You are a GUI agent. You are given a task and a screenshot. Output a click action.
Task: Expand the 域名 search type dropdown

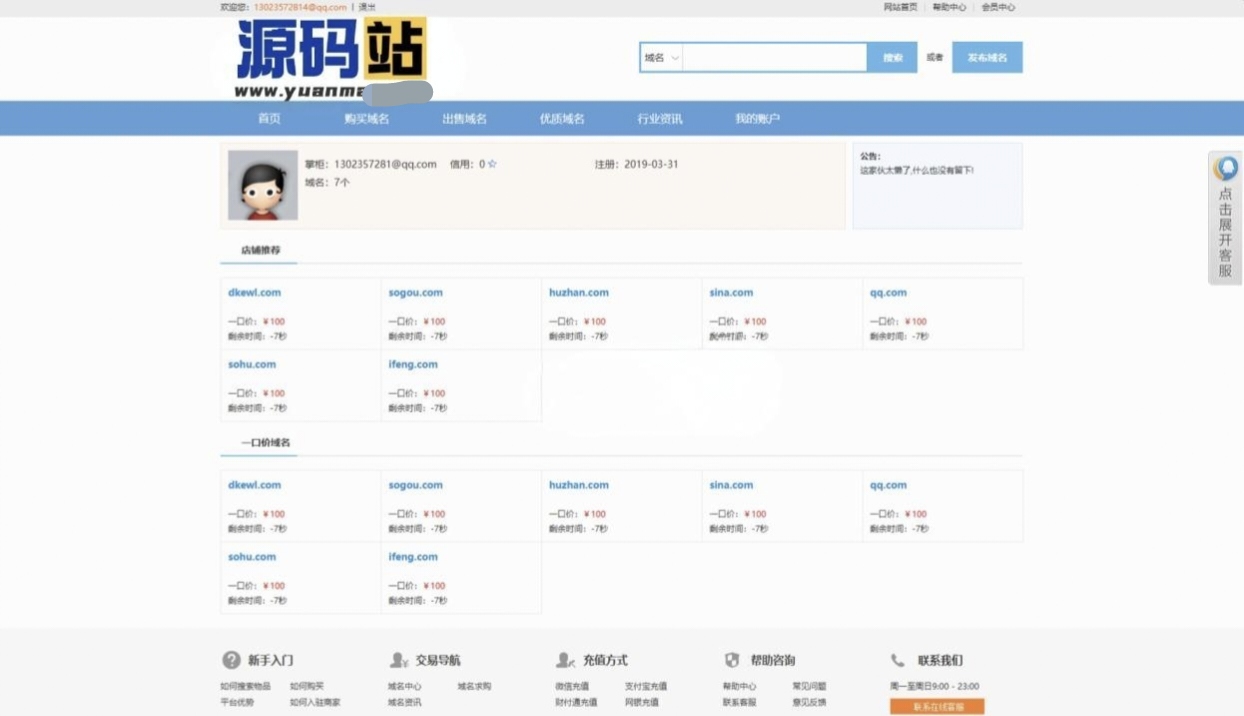point(661,58)
